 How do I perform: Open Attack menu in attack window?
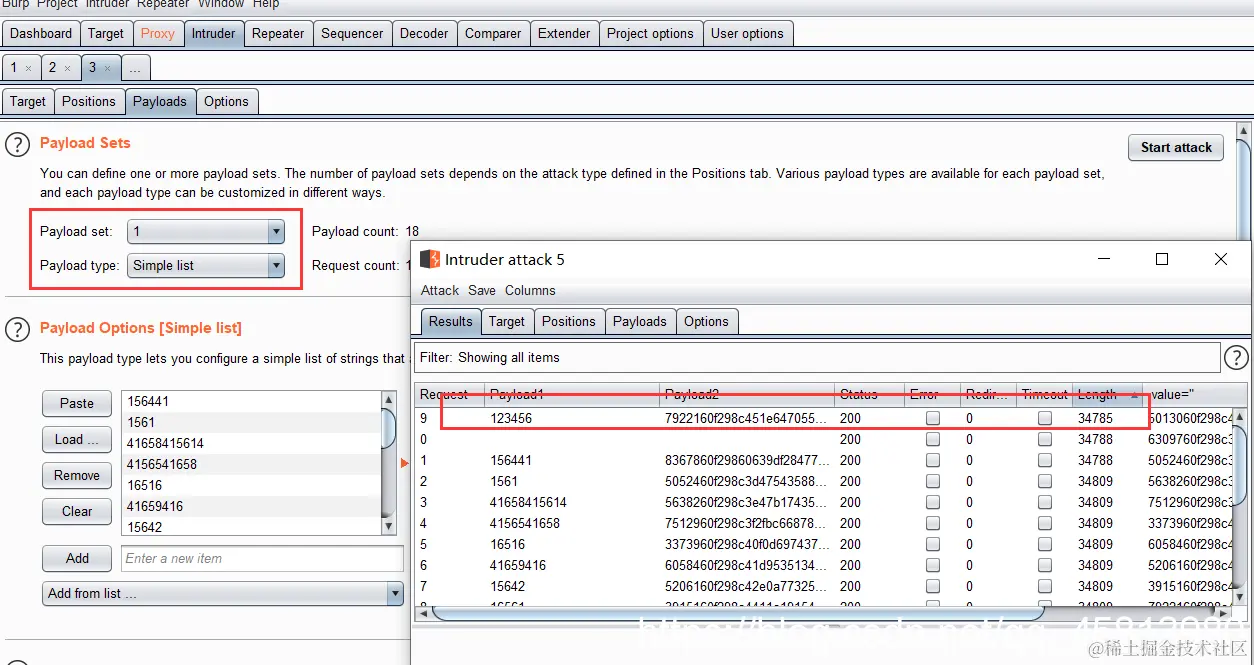click(440, 290)
